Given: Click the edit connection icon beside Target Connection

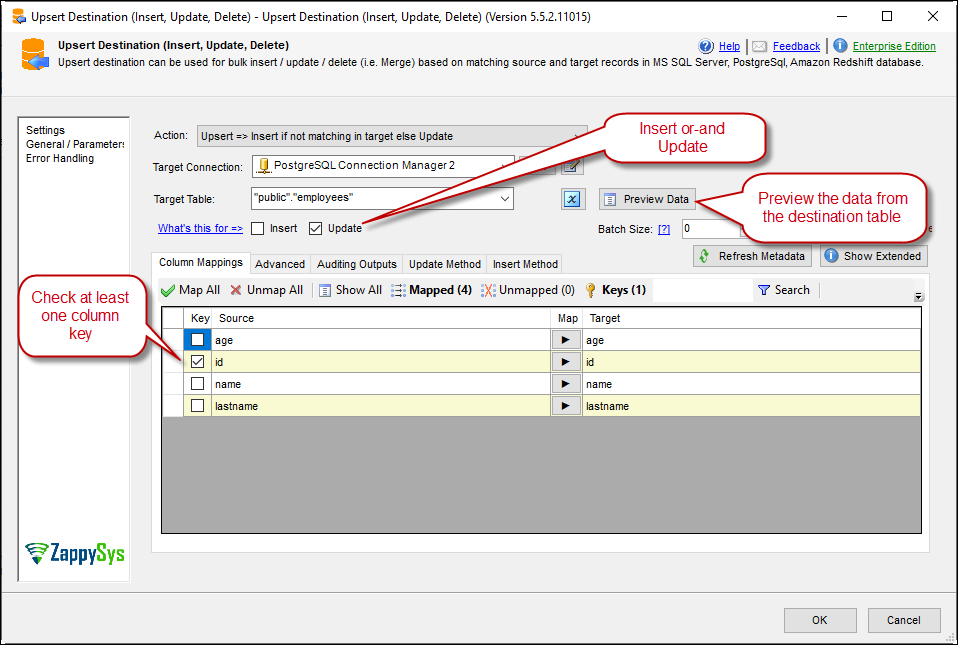Looking at the screenshot, I should 571,166.
